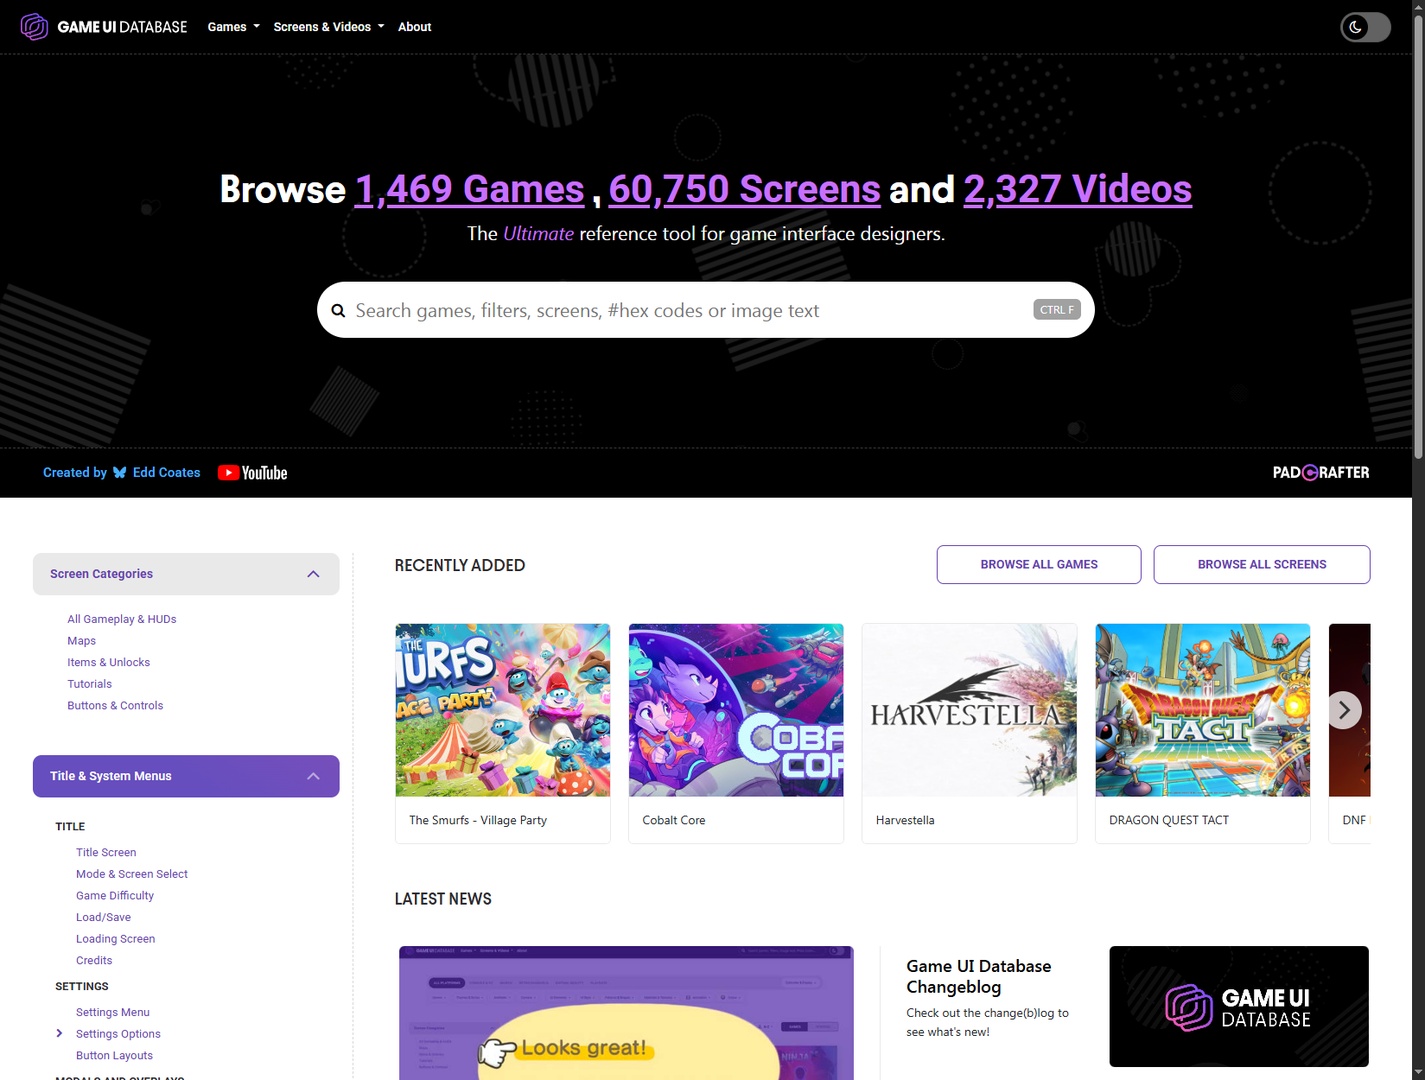Open the Cobalt Core cover thumbnail
The height and width of the screenshot is (1080, 1425).
tap(736, 710)
